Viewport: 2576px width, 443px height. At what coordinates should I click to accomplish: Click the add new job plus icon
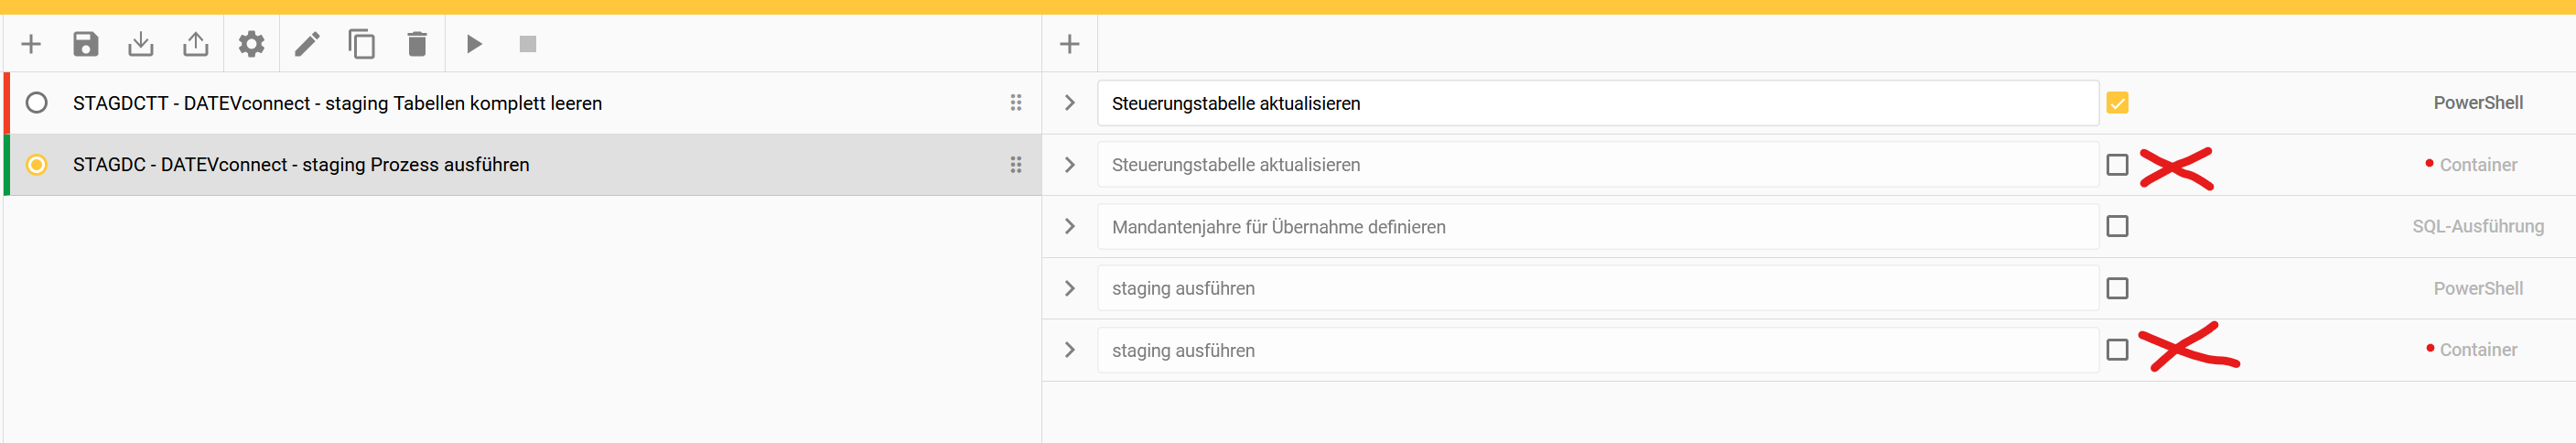point(31,44)
